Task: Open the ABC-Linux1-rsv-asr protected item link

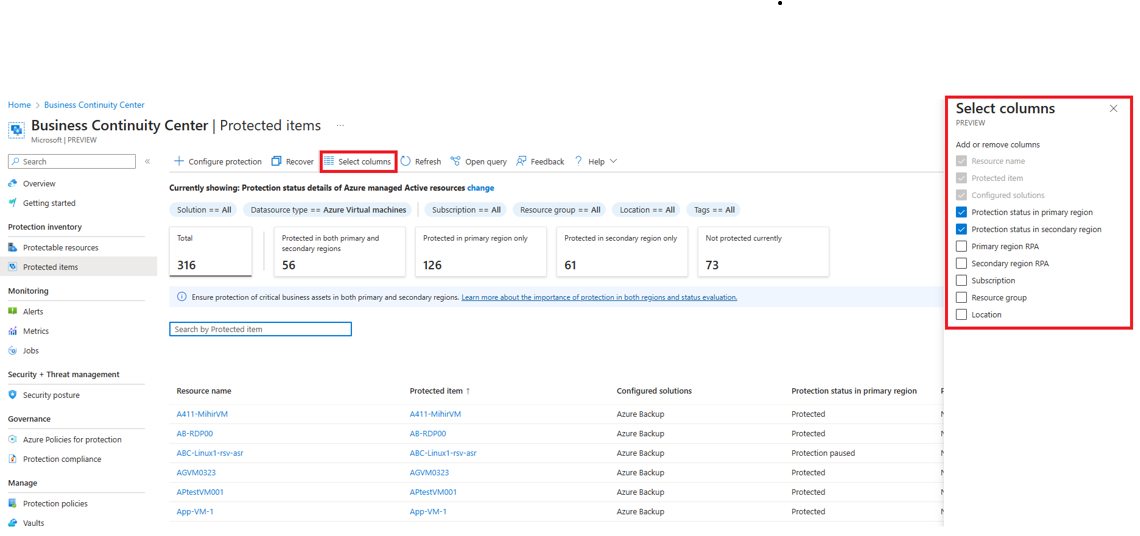Action: 443,453
